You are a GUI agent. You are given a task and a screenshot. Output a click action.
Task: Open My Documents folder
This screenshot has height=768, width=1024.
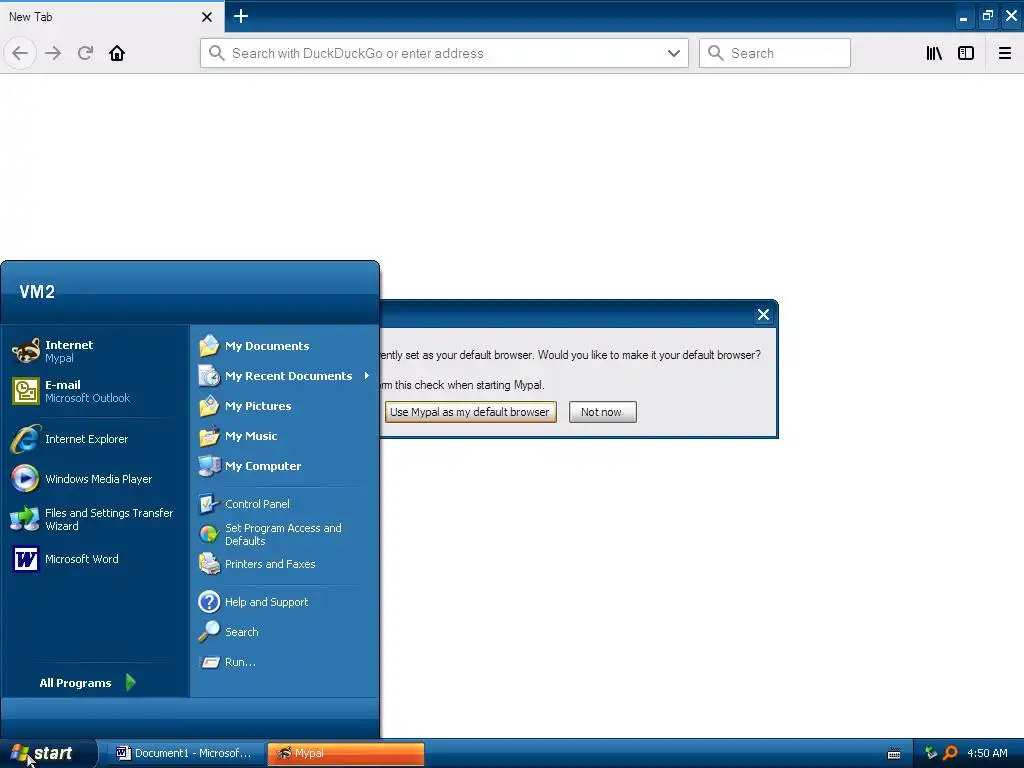[x=285, y=345]
